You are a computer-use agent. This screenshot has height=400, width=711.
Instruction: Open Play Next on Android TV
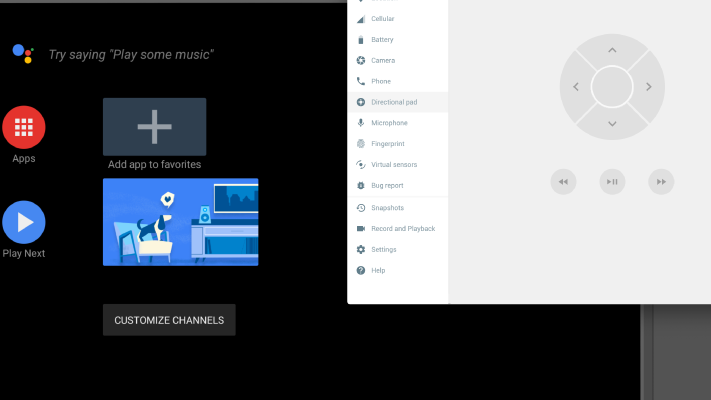24,222
